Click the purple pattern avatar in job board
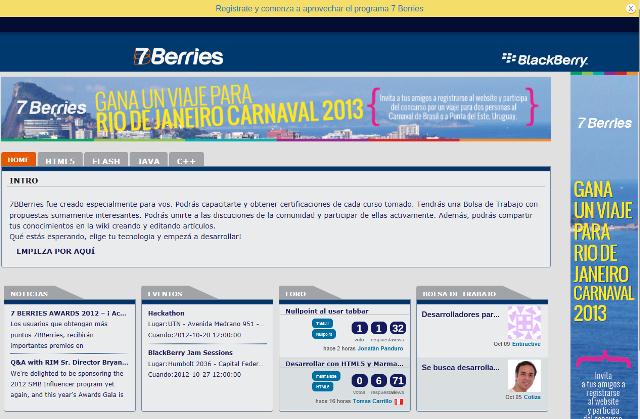Viewport: 640px width, 419px height. (x=524, y=323)
